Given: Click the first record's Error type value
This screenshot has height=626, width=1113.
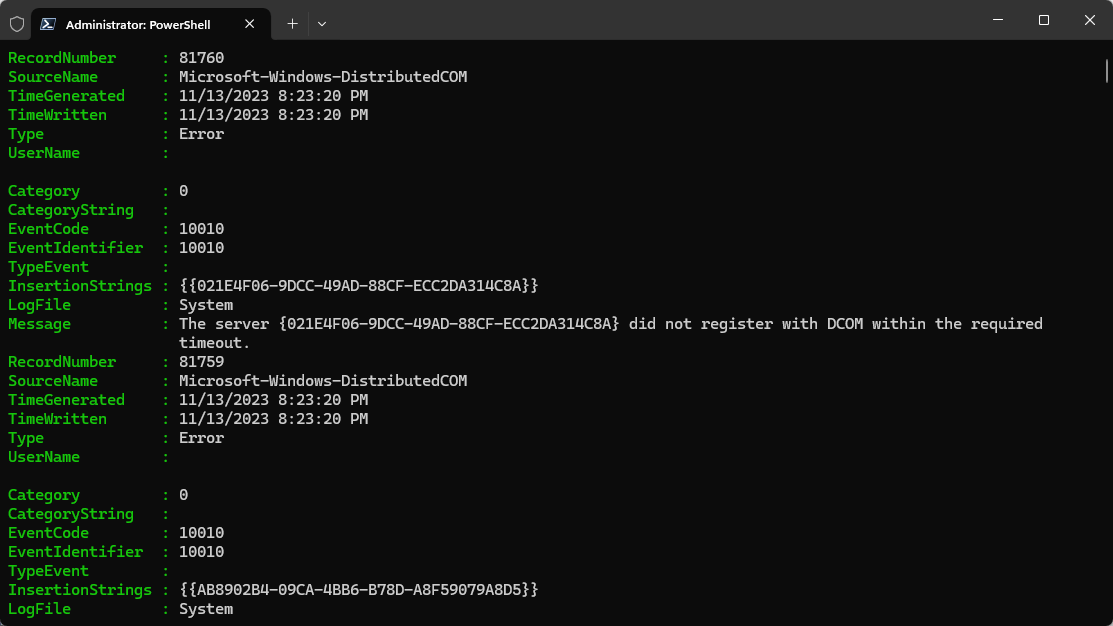Looking at the screenshot, I should tap(201, 134).
